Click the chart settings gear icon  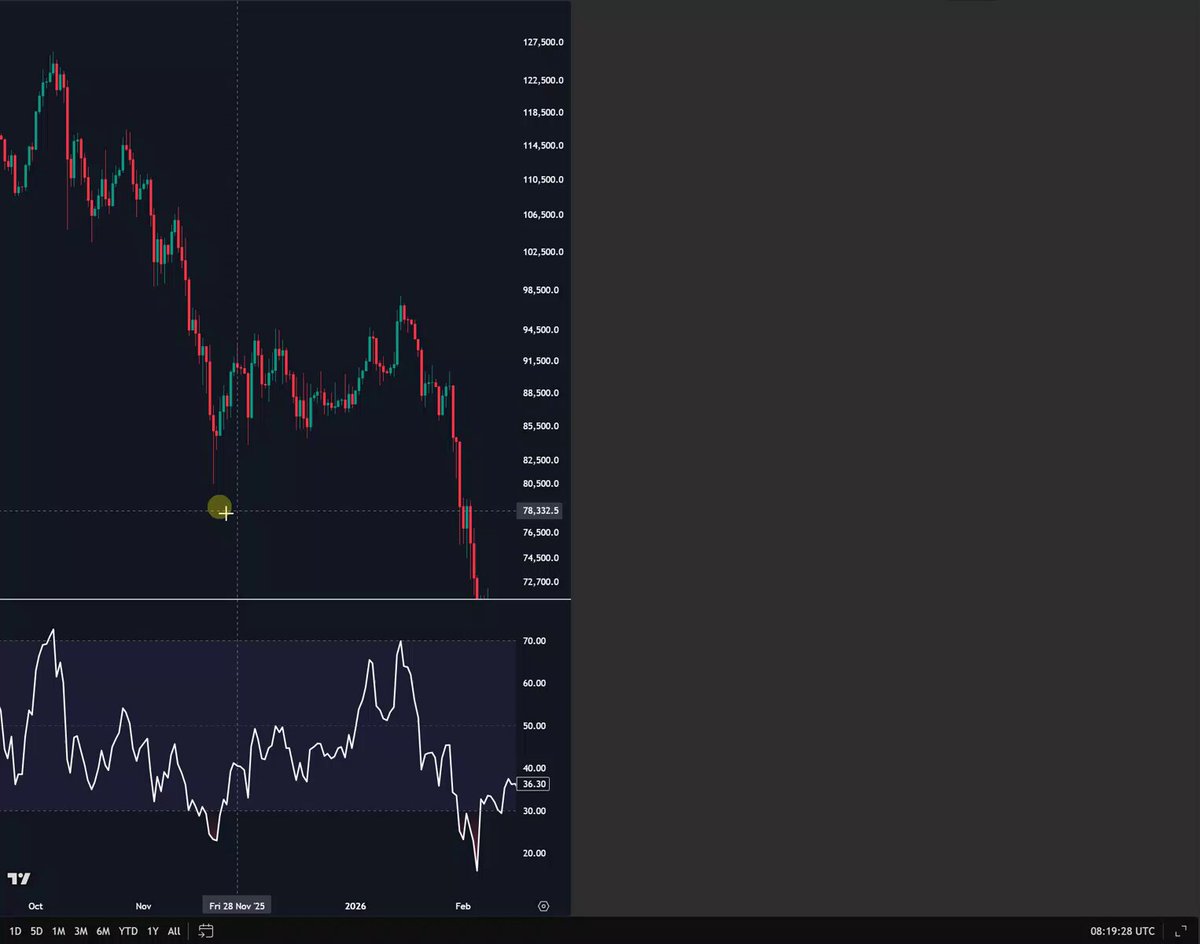point(543,906)
